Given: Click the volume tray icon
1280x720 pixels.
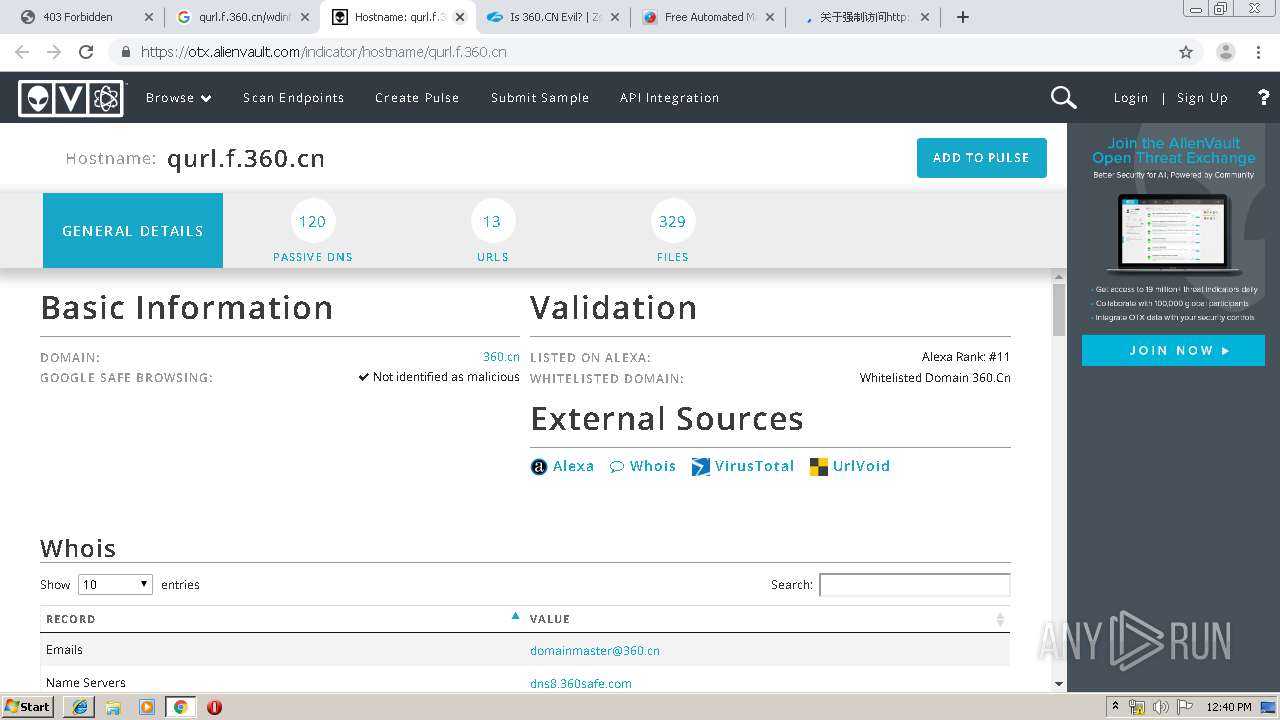Looking at the screenshot, I should pyautogui.click(x=1160, y=708).
